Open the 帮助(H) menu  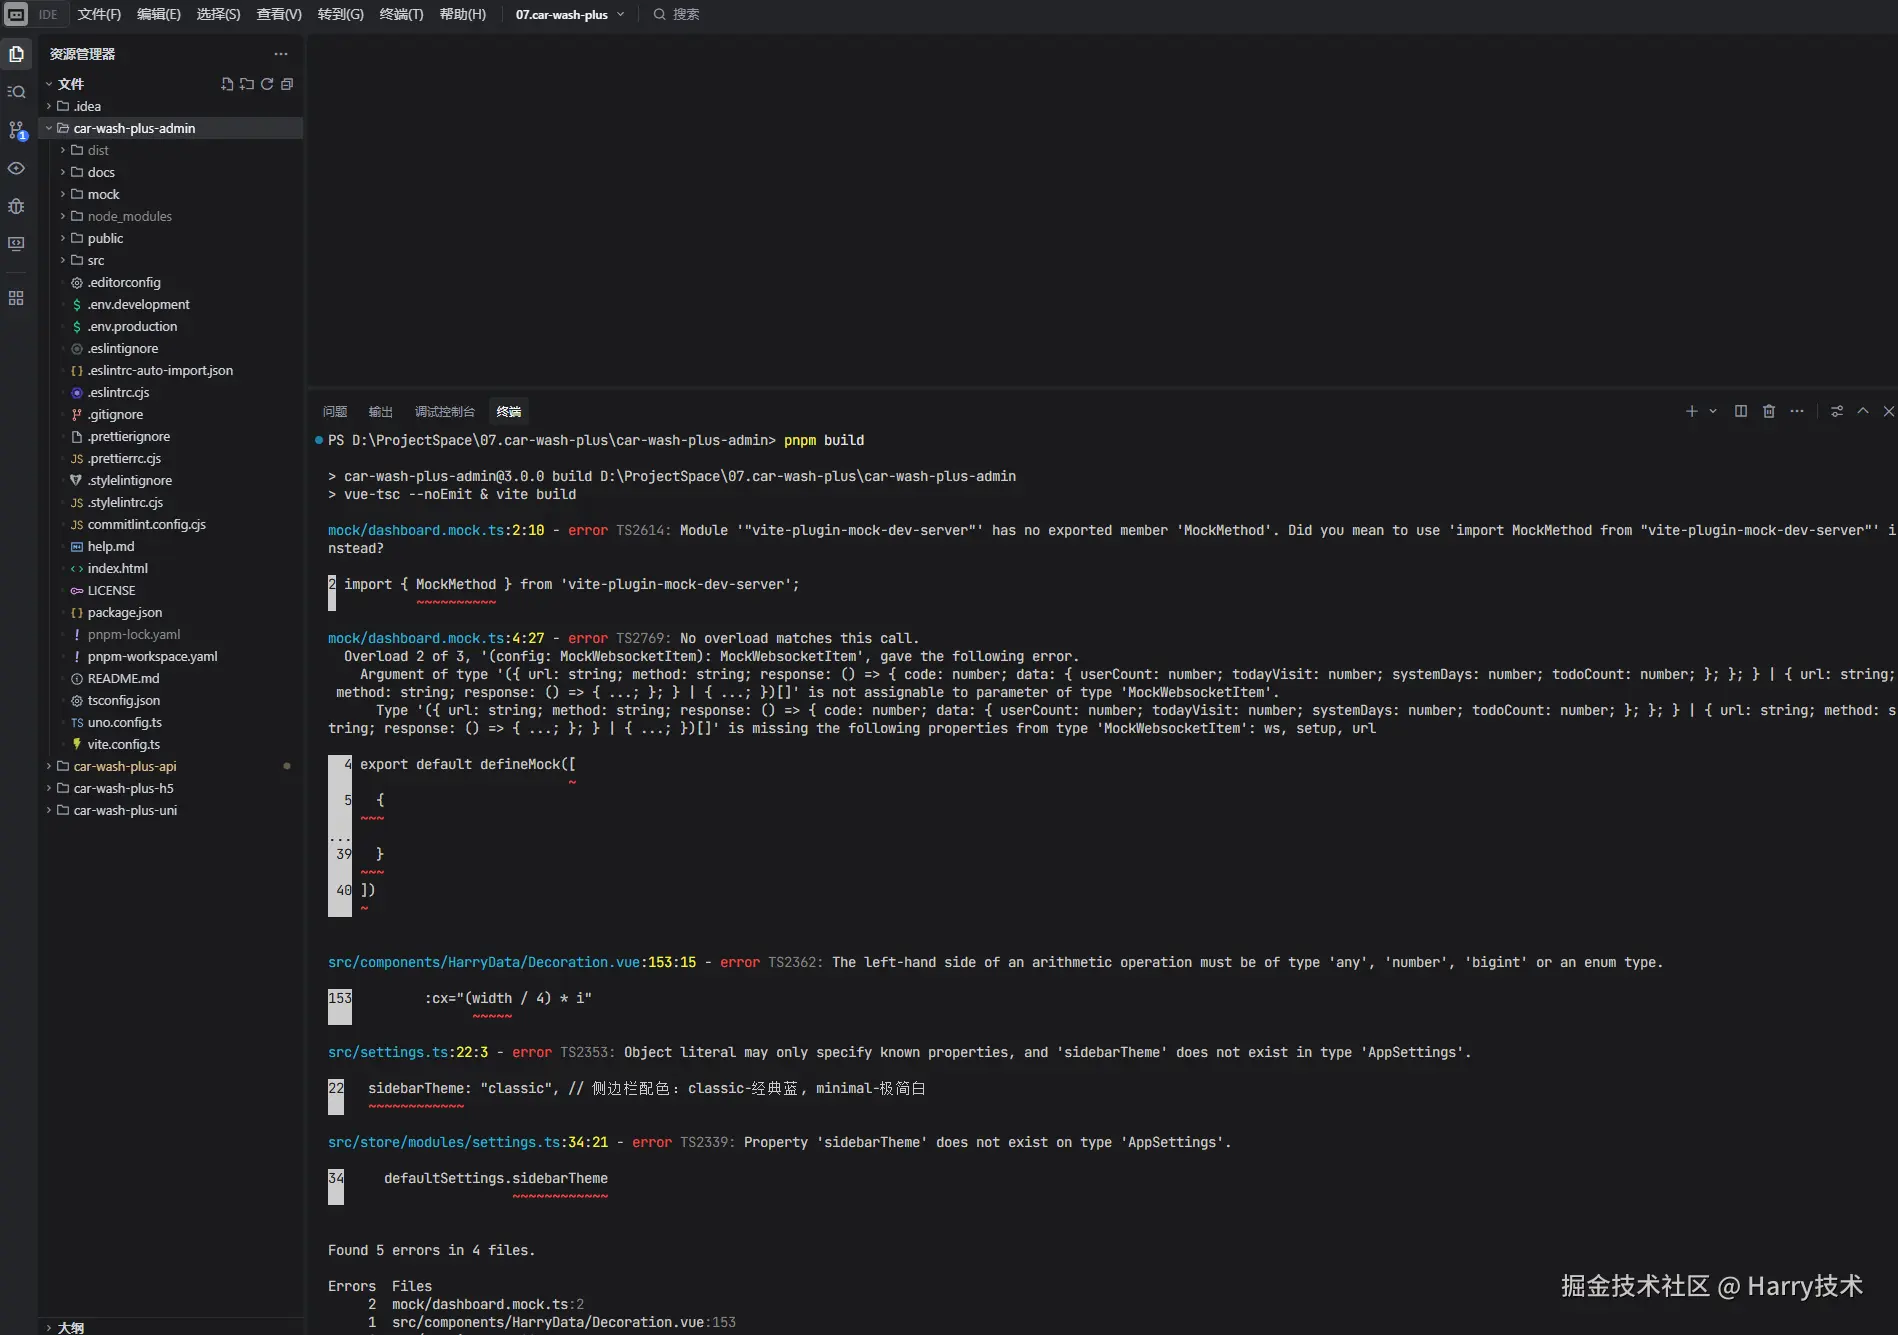coord(462,14)
